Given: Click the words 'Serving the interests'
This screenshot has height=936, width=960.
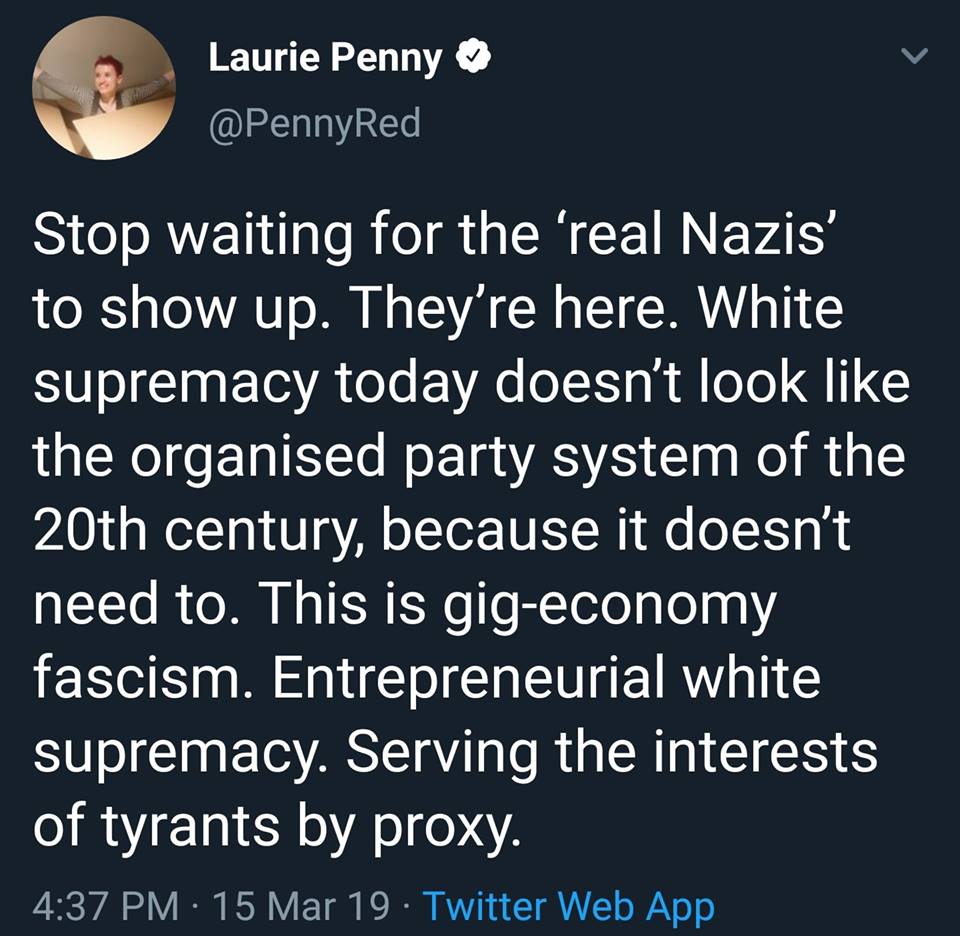Looking at the screenshot, I should click(612, 753).
